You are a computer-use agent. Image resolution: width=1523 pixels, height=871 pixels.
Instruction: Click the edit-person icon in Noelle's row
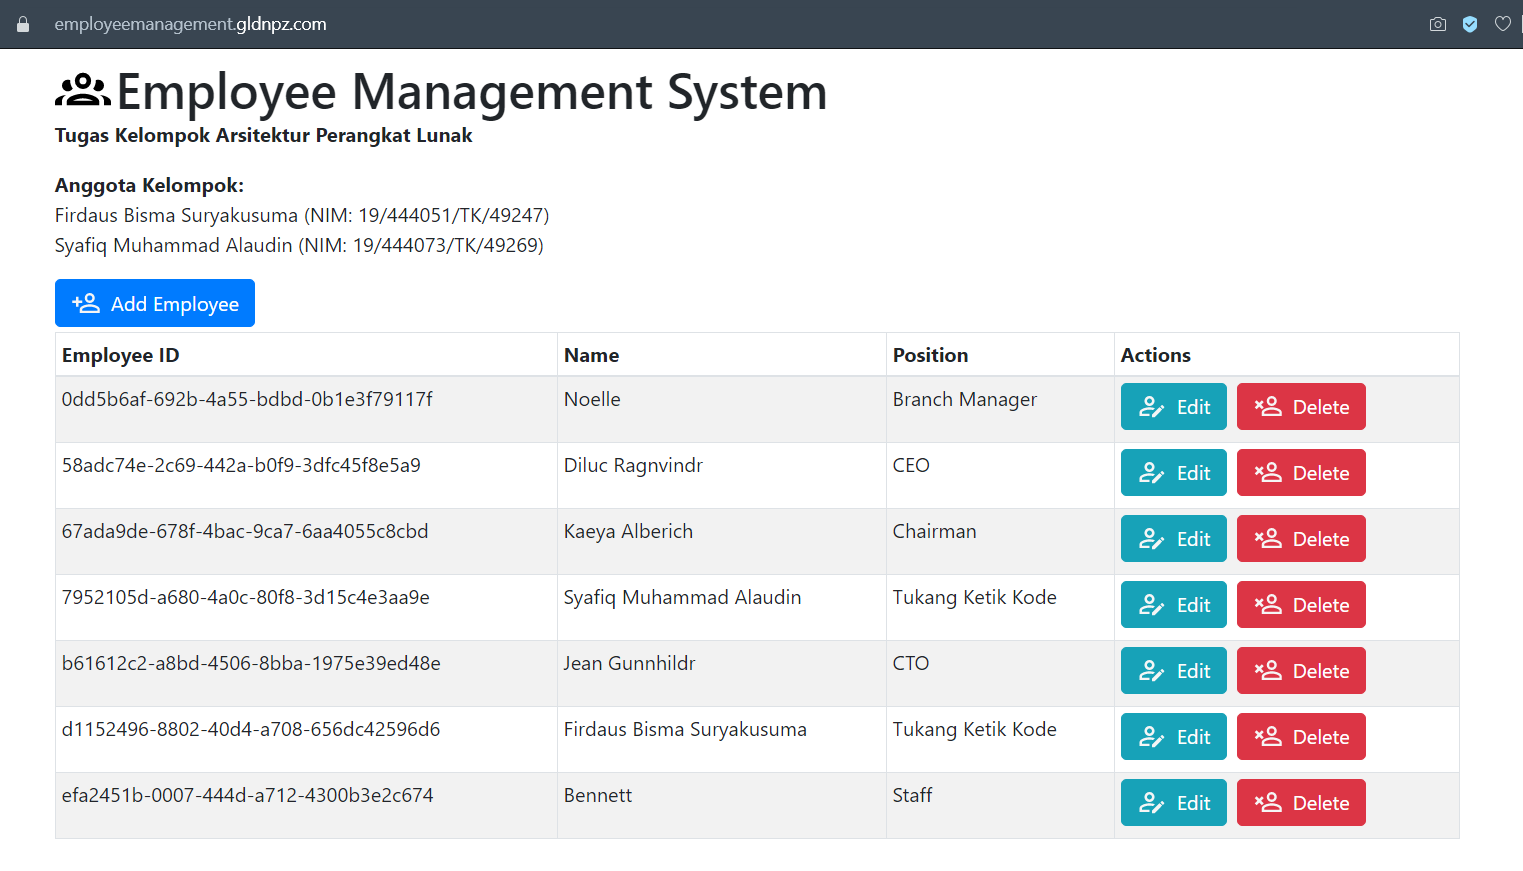coord(1150,406)
